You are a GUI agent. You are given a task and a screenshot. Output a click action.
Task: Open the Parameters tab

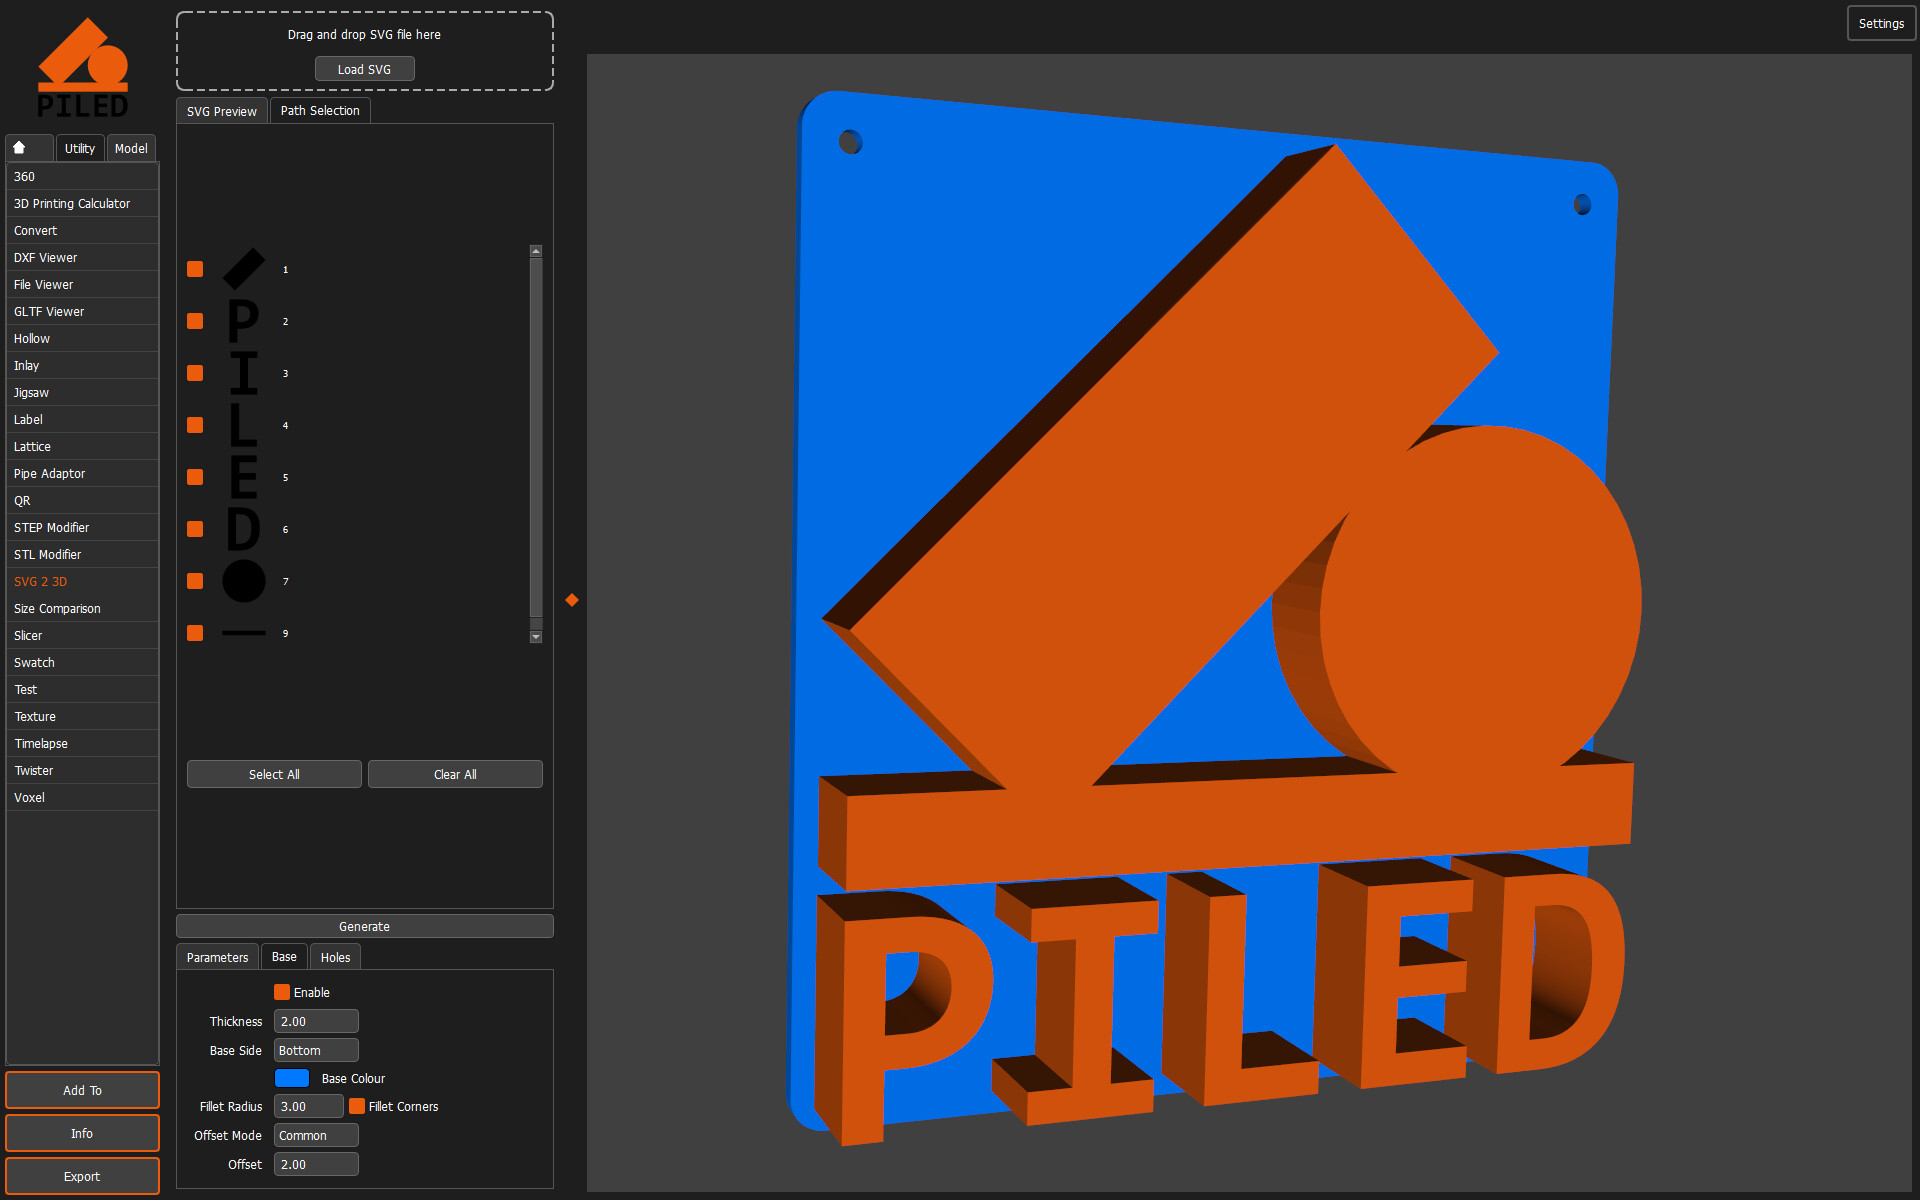coord(217,957)
